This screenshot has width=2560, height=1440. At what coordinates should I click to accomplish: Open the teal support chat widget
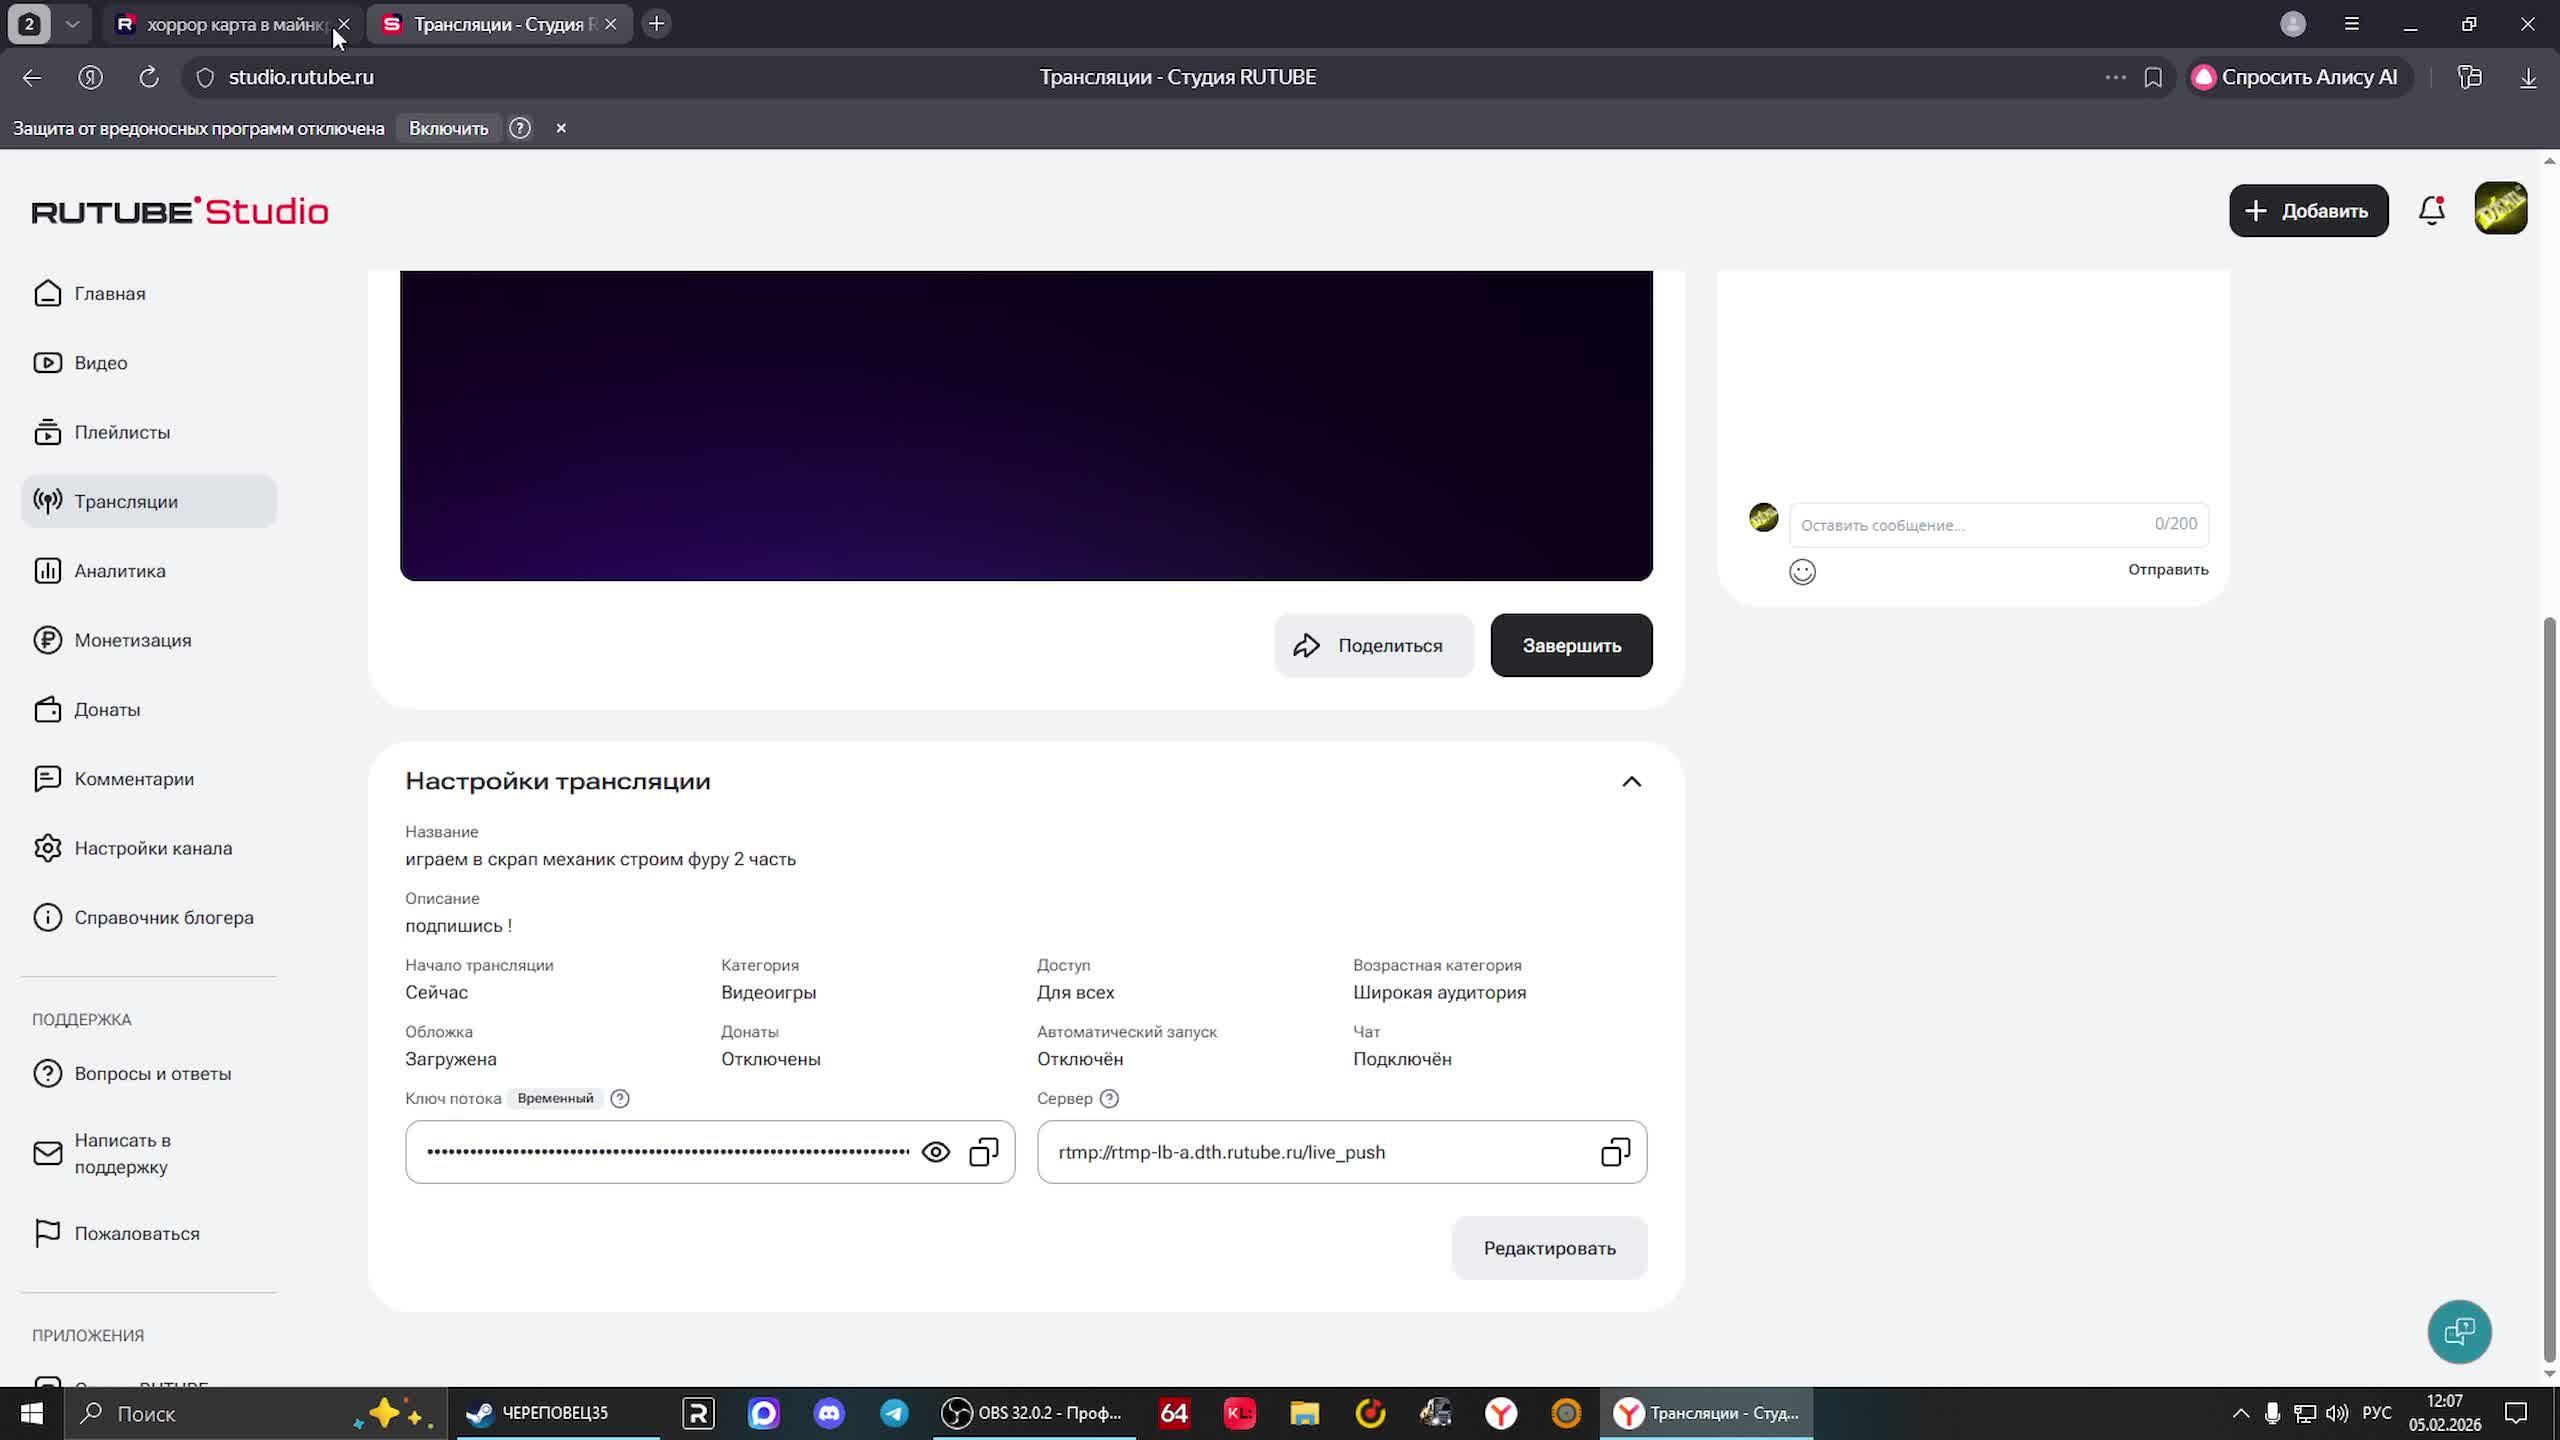point(2459,1331)
